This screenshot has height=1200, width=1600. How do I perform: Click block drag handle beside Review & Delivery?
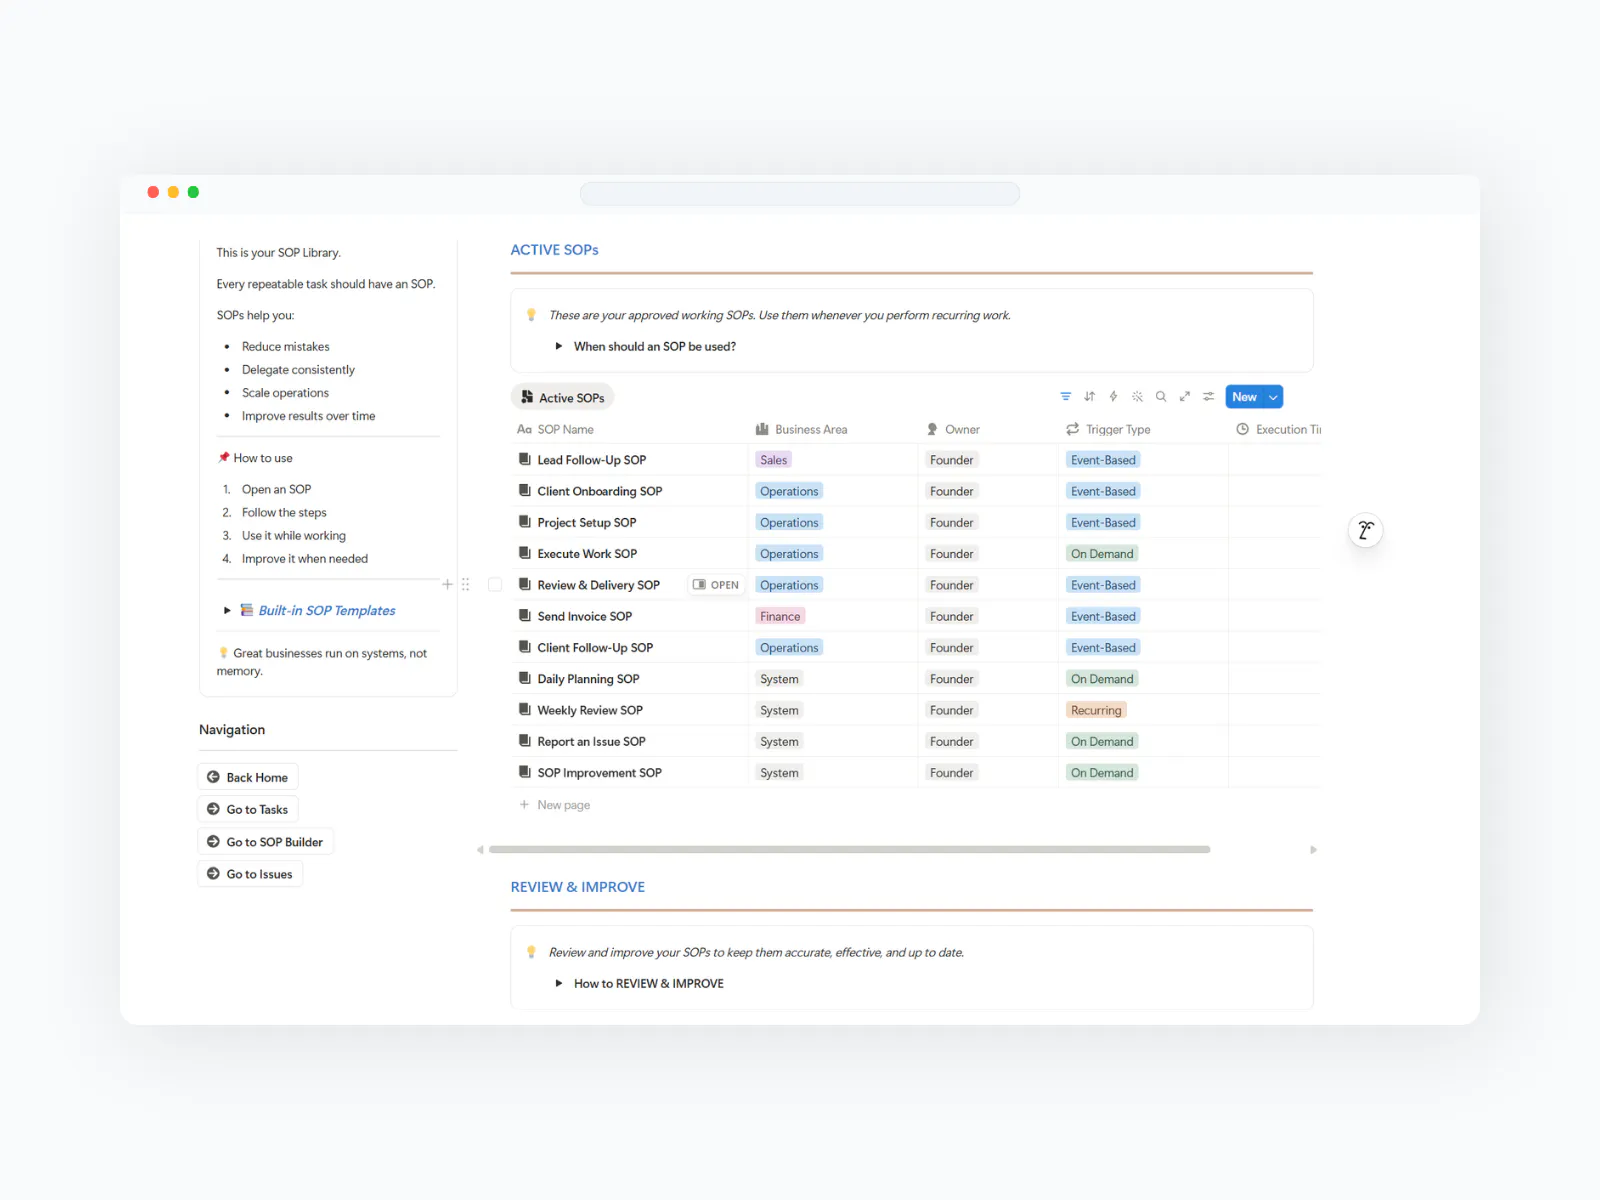465,584
